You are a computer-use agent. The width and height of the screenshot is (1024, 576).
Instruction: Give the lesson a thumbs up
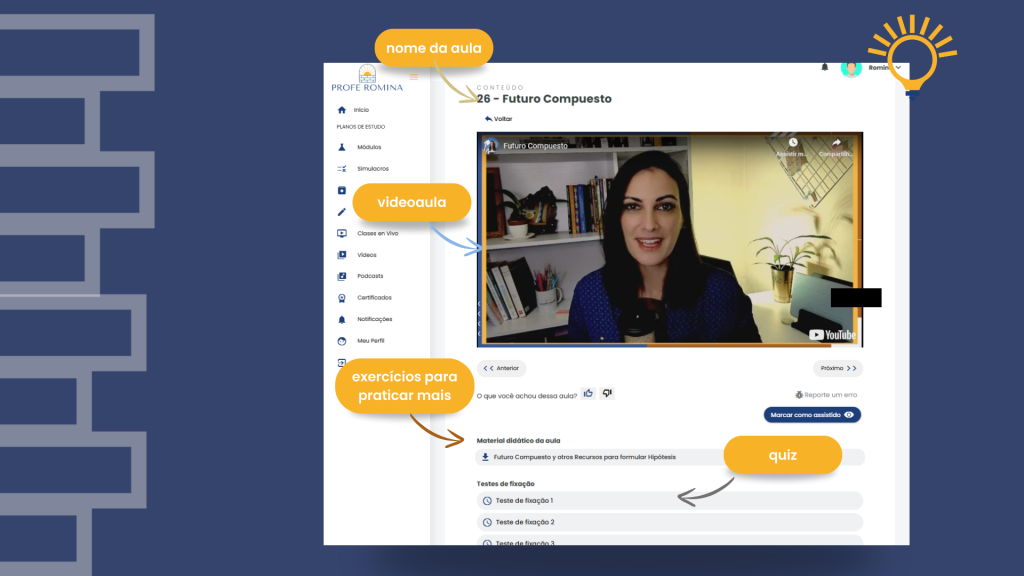click(x=588, y=393)
